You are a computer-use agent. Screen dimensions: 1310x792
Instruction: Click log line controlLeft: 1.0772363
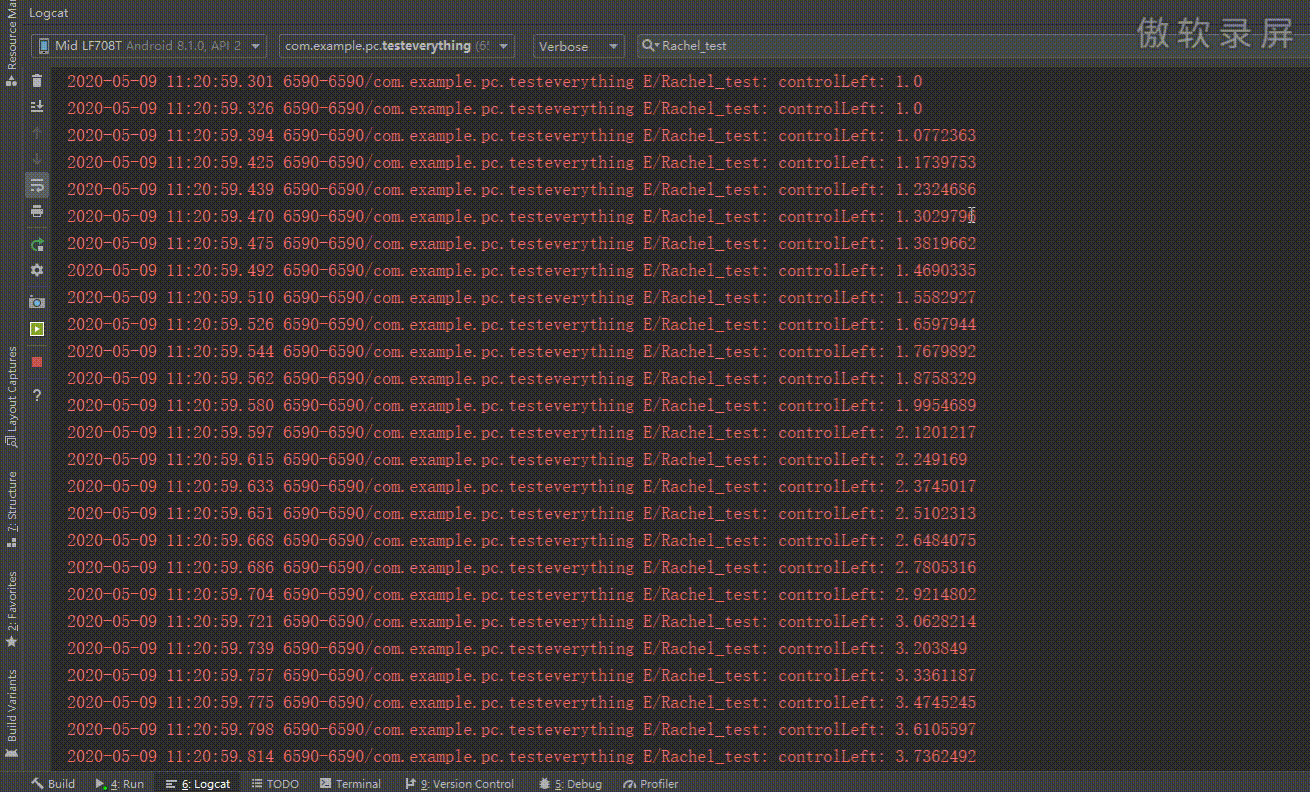[521, 135]
